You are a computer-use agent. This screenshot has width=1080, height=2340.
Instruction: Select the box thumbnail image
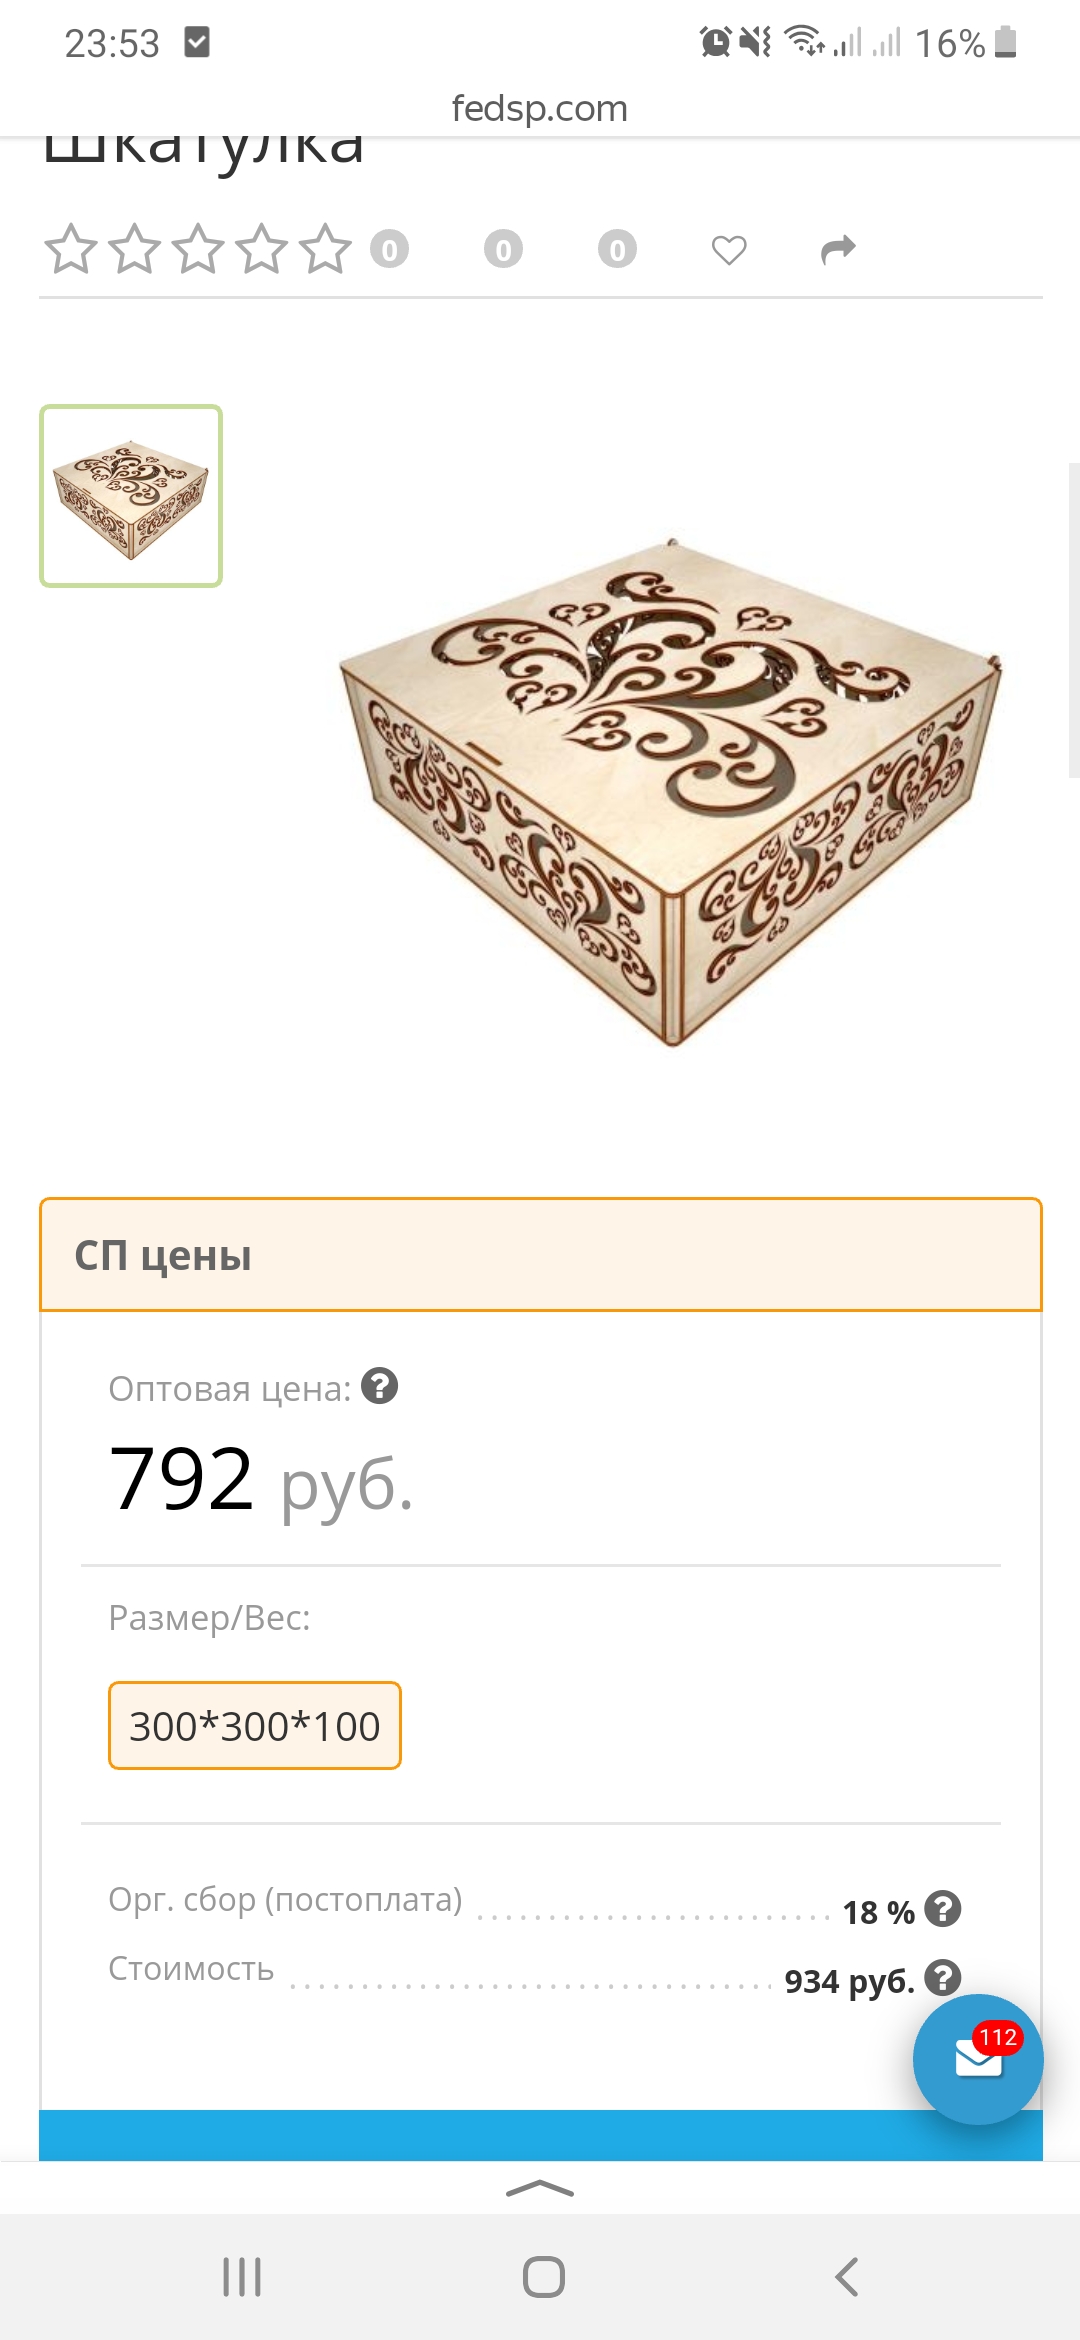pyautogui.click(x=131, y=496)
